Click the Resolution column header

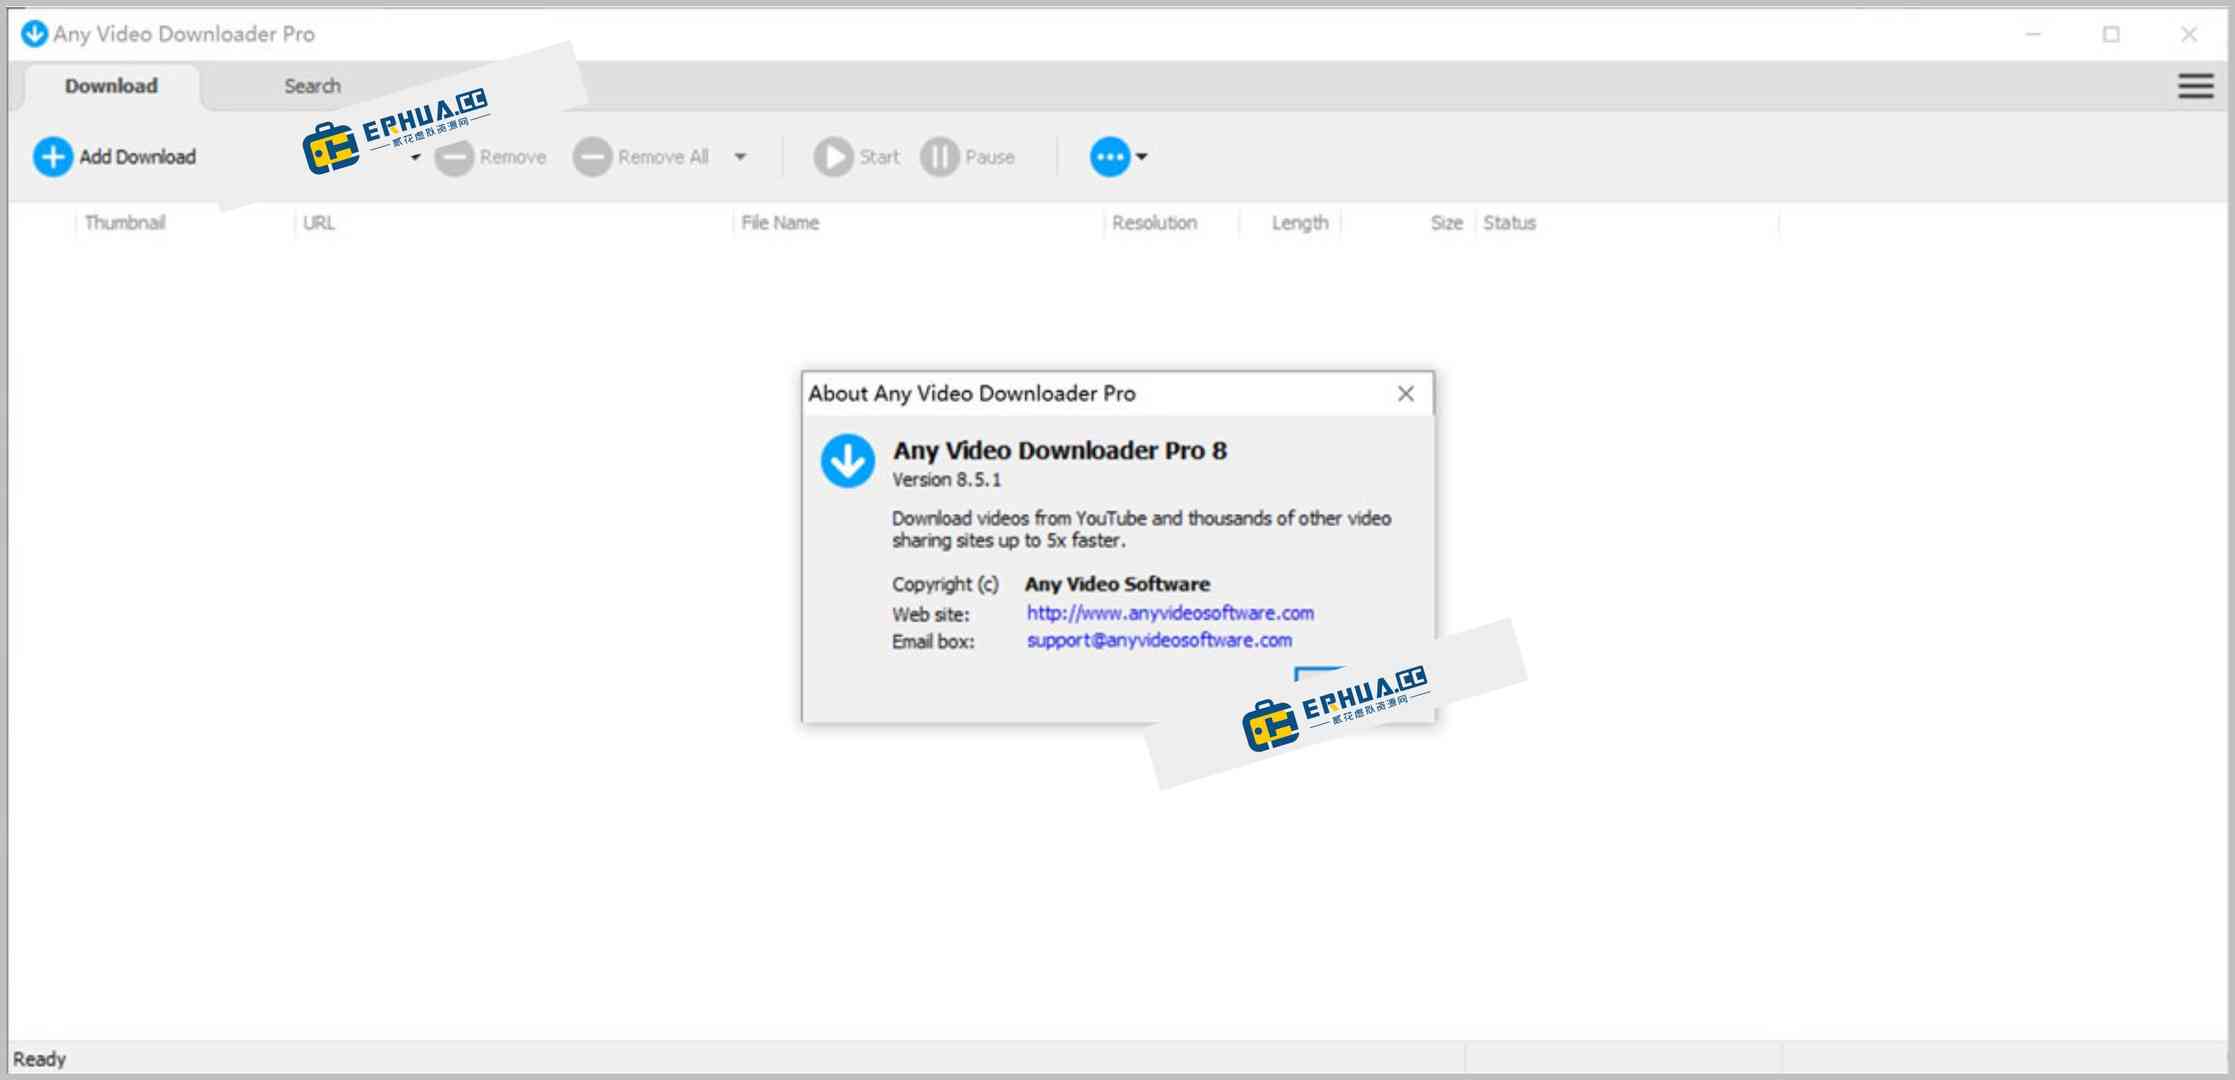click(1155, 222)
